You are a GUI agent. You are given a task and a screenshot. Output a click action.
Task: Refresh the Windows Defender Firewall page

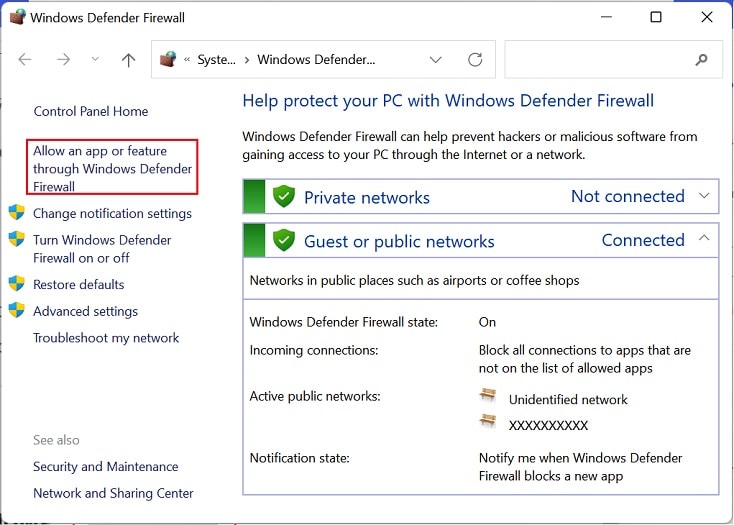coord(475,59)
